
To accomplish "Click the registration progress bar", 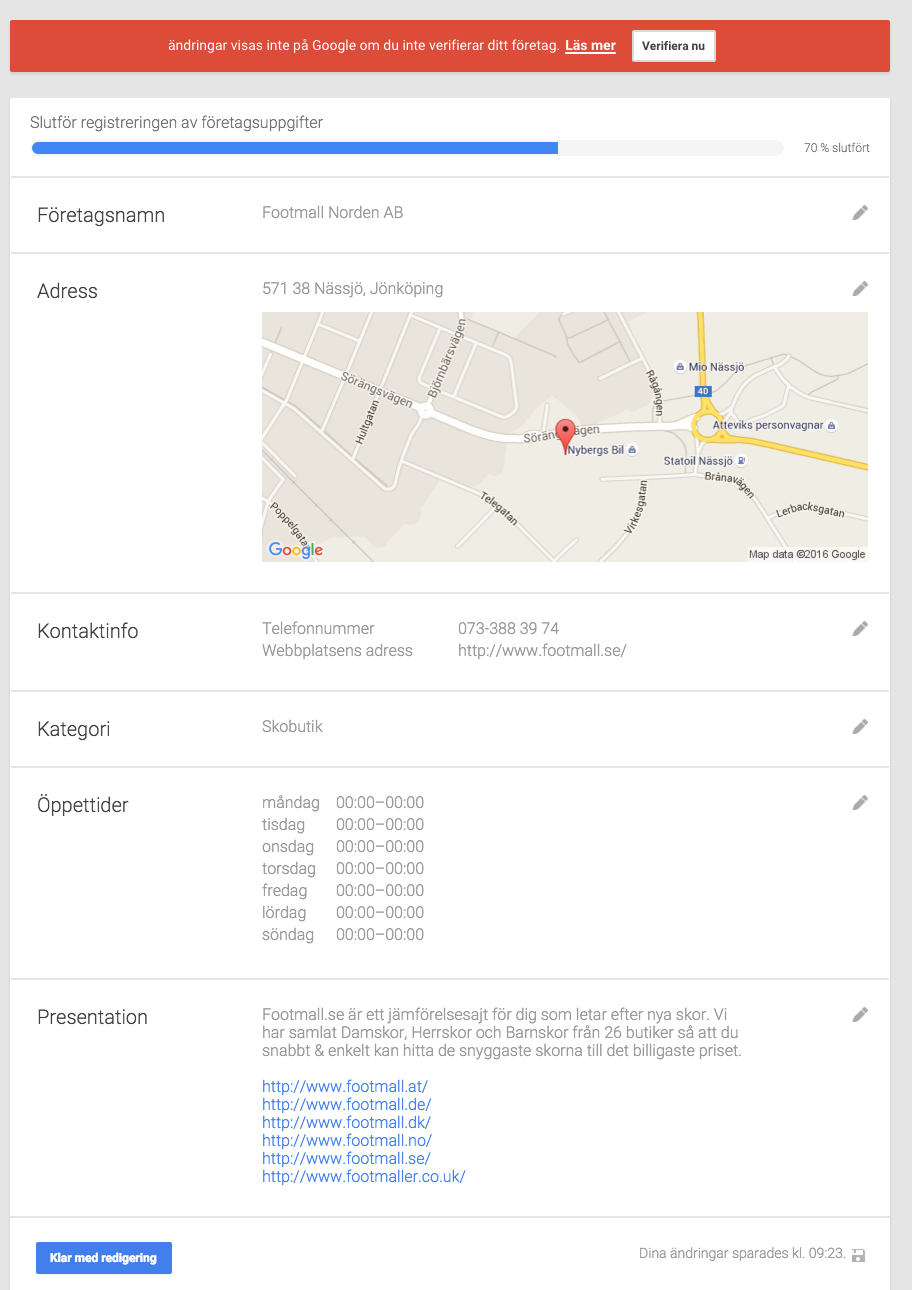I will point(407,148).
